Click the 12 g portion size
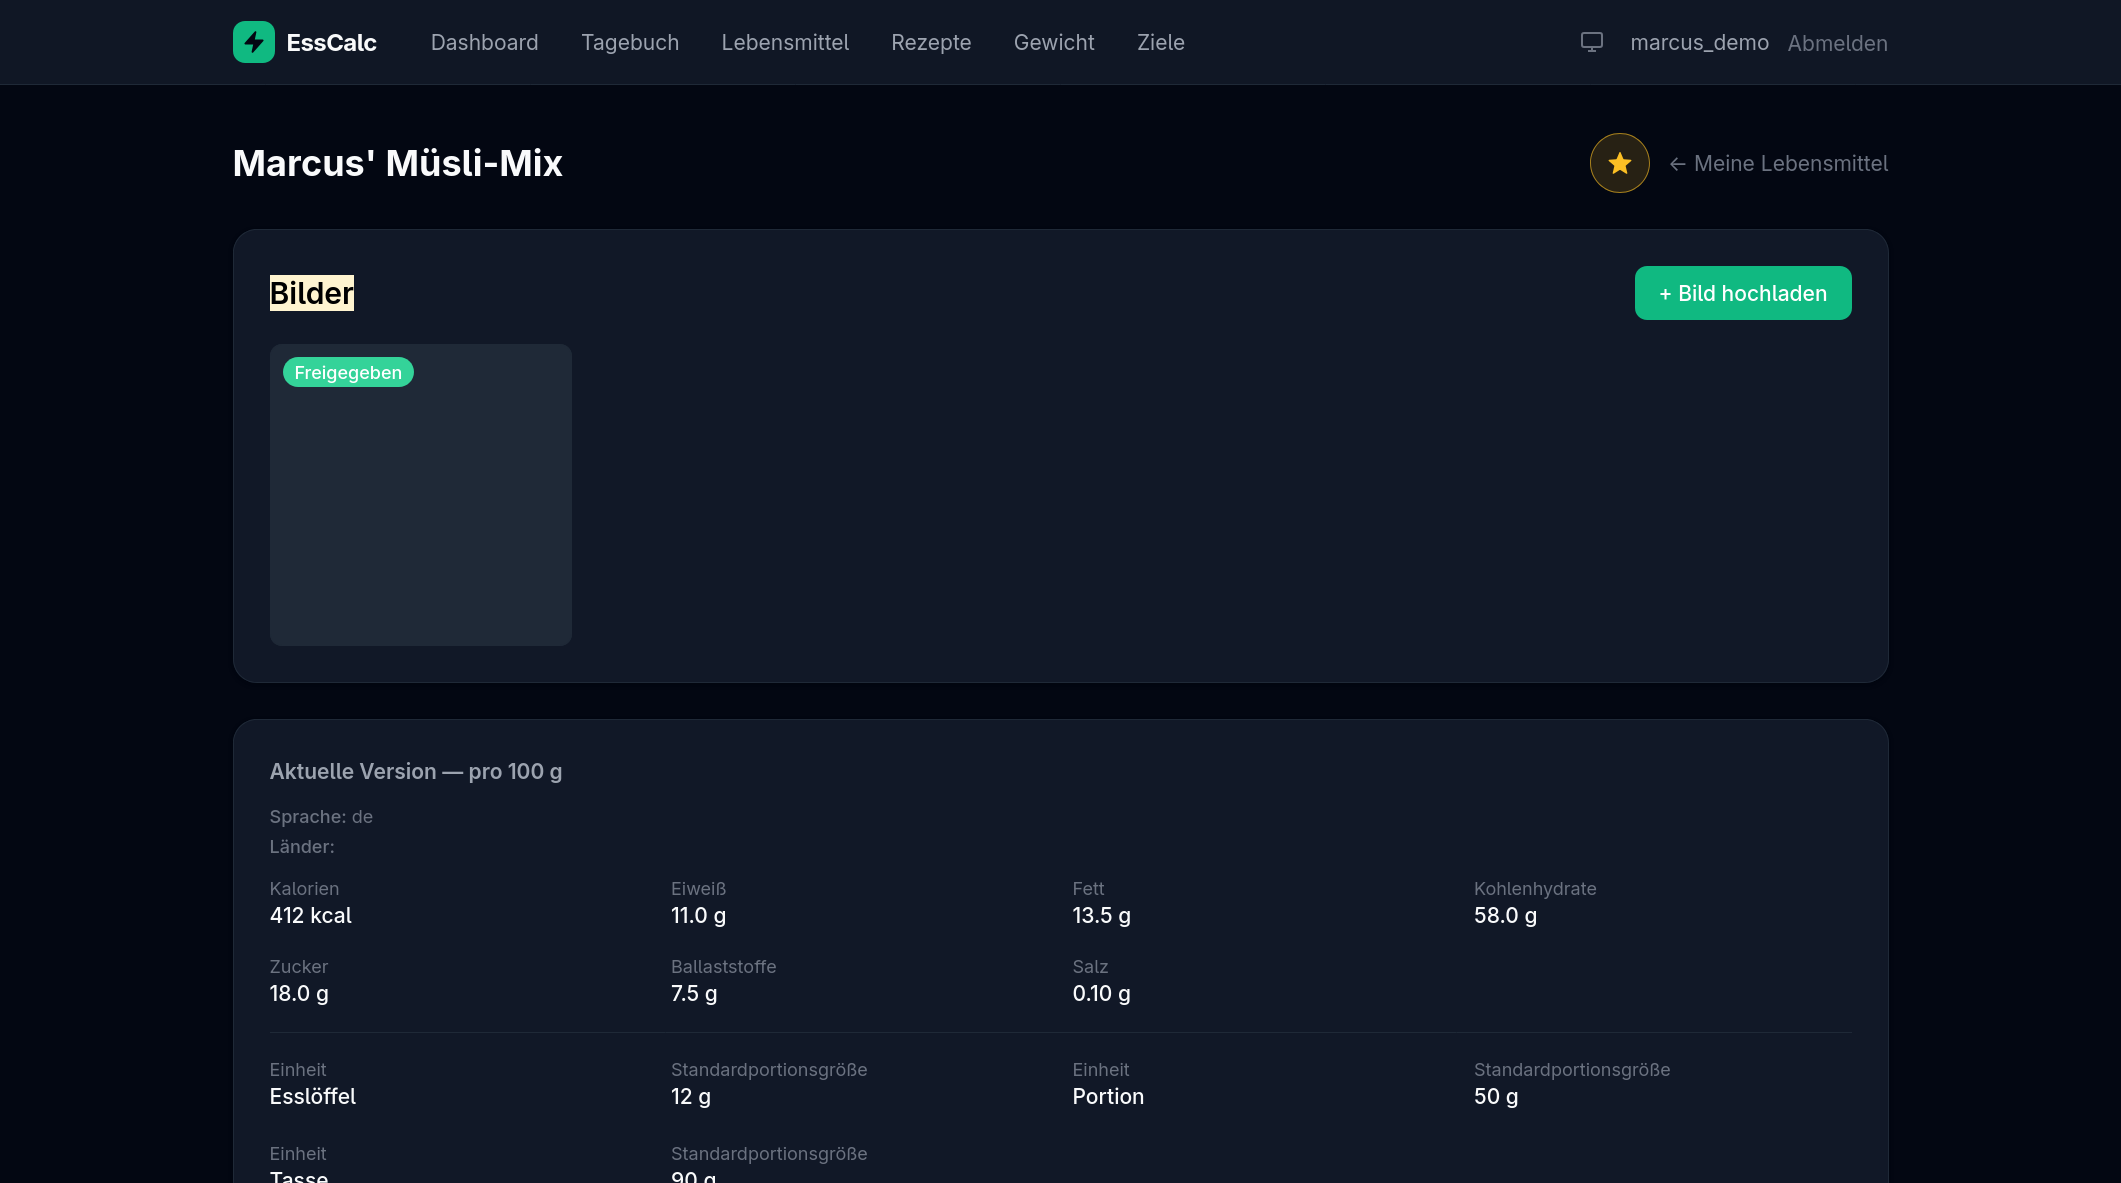2121x1183 pixels. (x=691, y=1096)
